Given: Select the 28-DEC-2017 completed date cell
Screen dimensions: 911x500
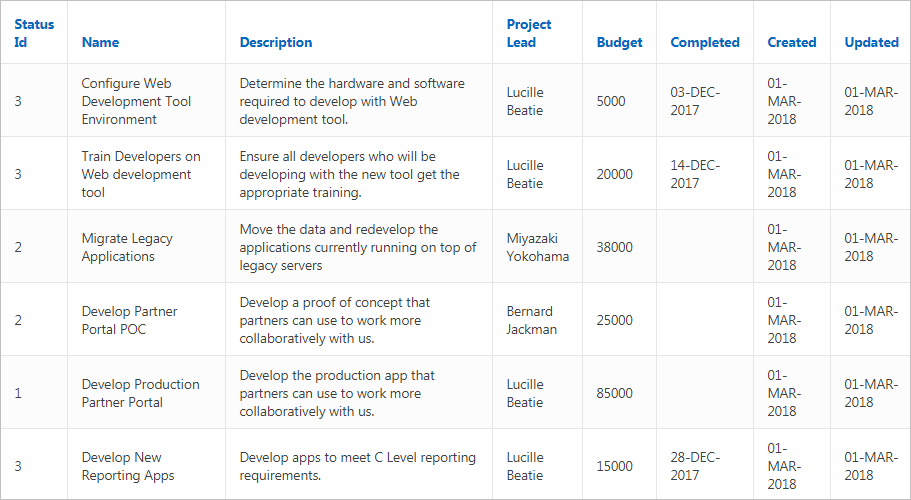Looking at the screenshot, I should point(695,466).
